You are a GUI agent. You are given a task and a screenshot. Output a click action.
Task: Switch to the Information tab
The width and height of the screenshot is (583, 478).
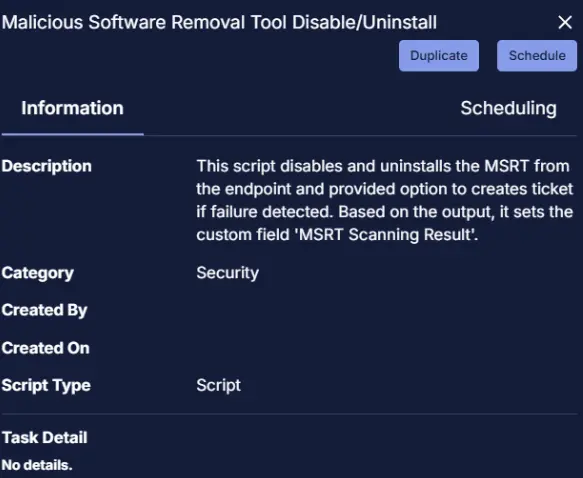[73, 108]
